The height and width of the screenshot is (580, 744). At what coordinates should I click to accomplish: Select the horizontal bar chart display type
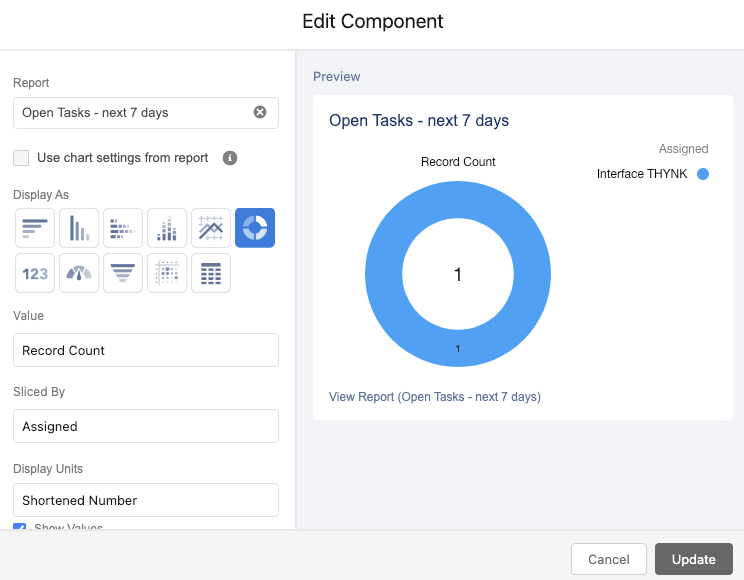point(35,228)
